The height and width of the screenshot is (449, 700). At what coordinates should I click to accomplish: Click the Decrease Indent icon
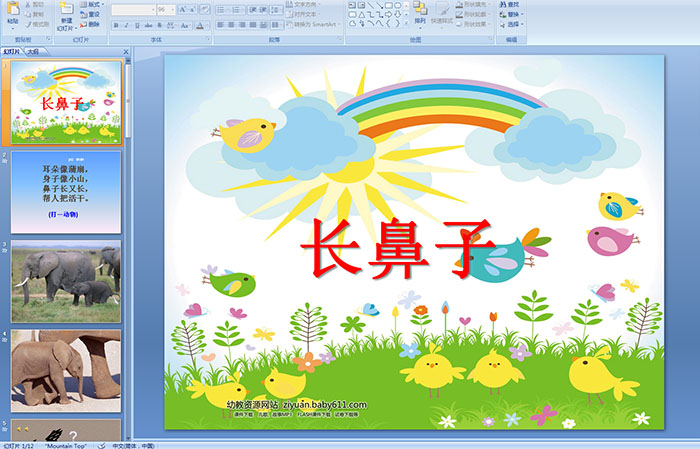click(x=253, y=10)
